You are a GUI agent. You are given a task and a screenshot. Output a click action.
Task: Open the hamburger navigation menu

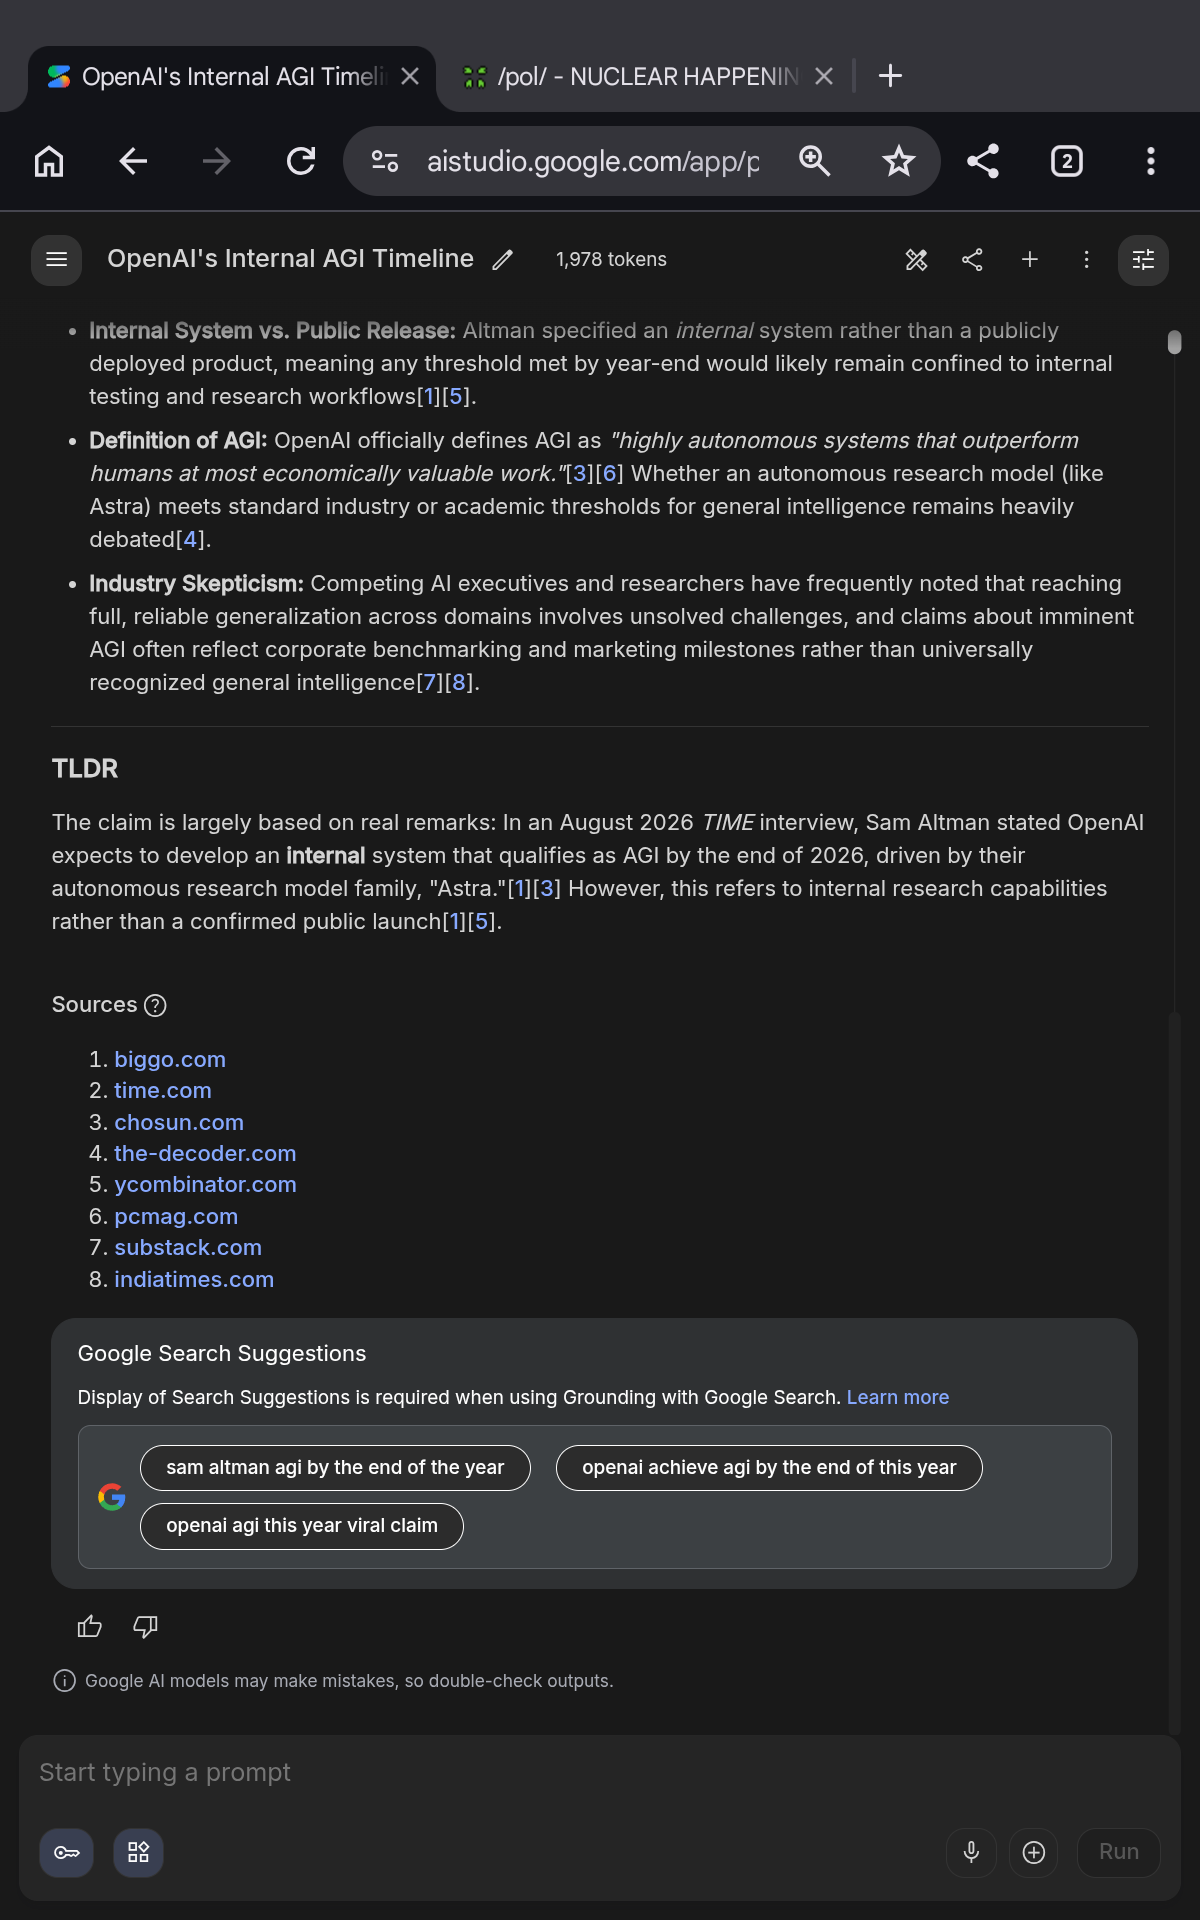[57, 260]
